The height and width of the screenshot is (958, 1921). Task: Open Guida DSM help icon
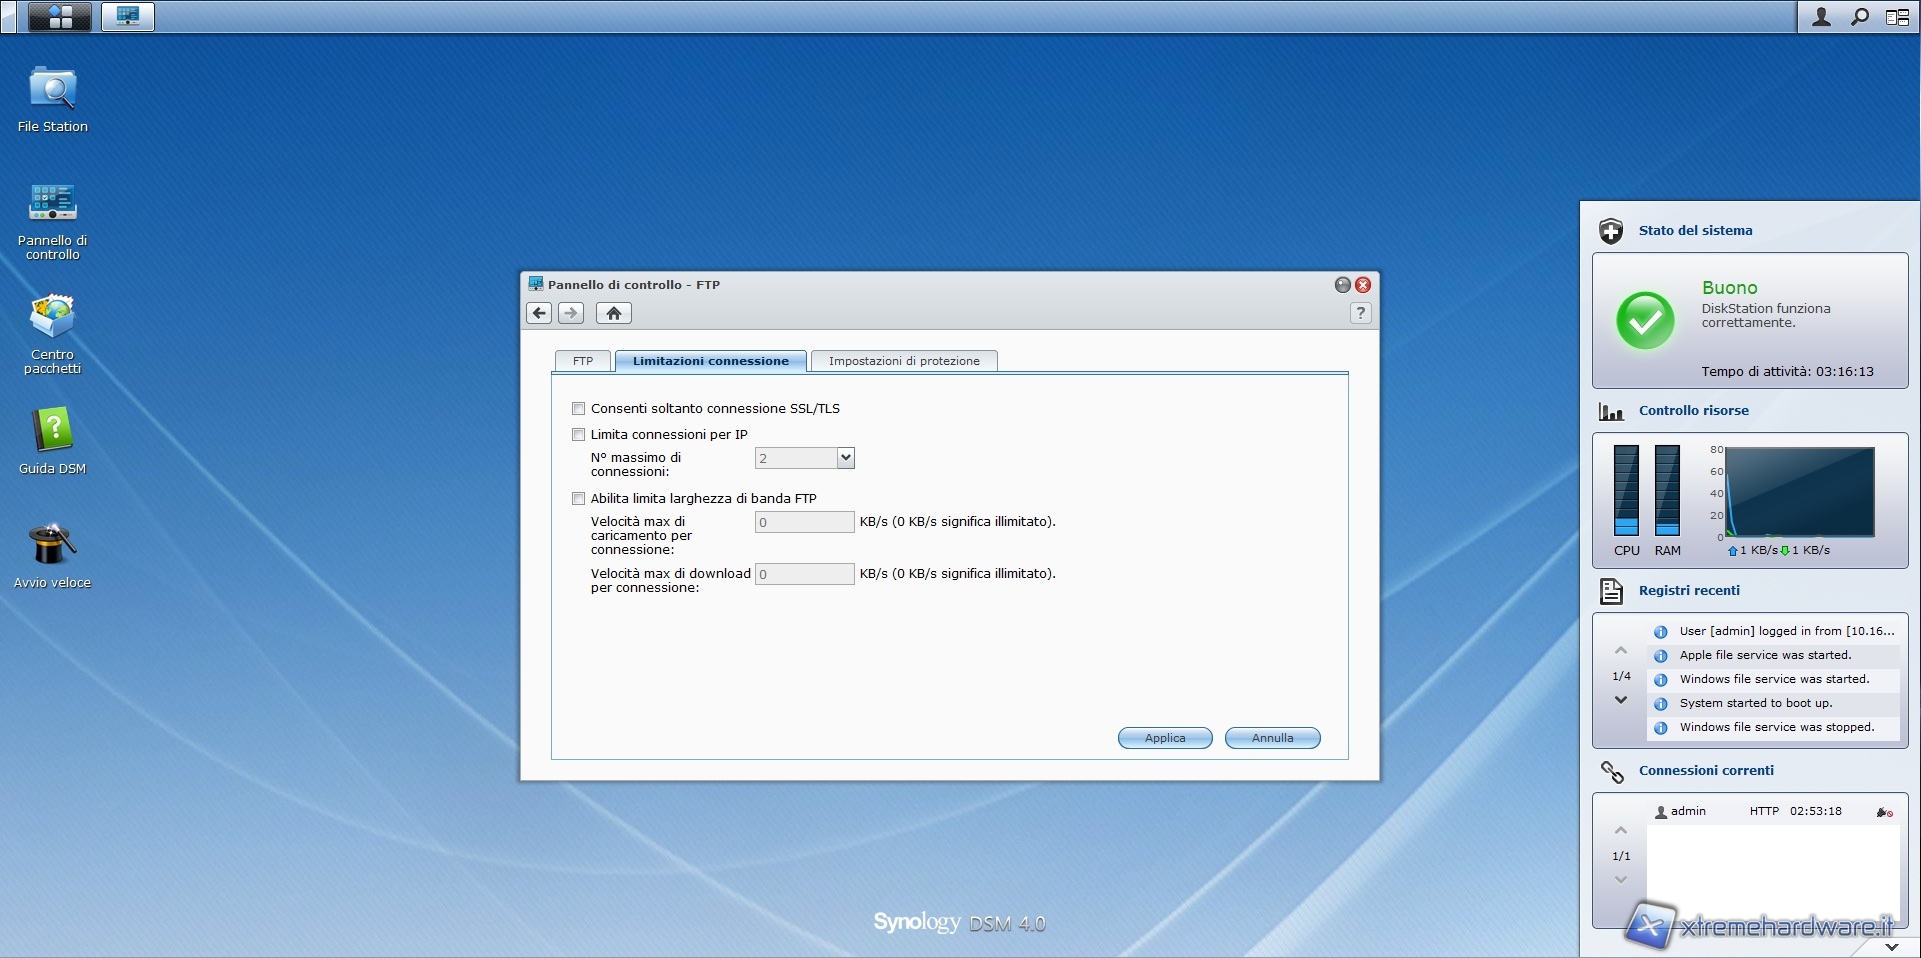[52, 431]
